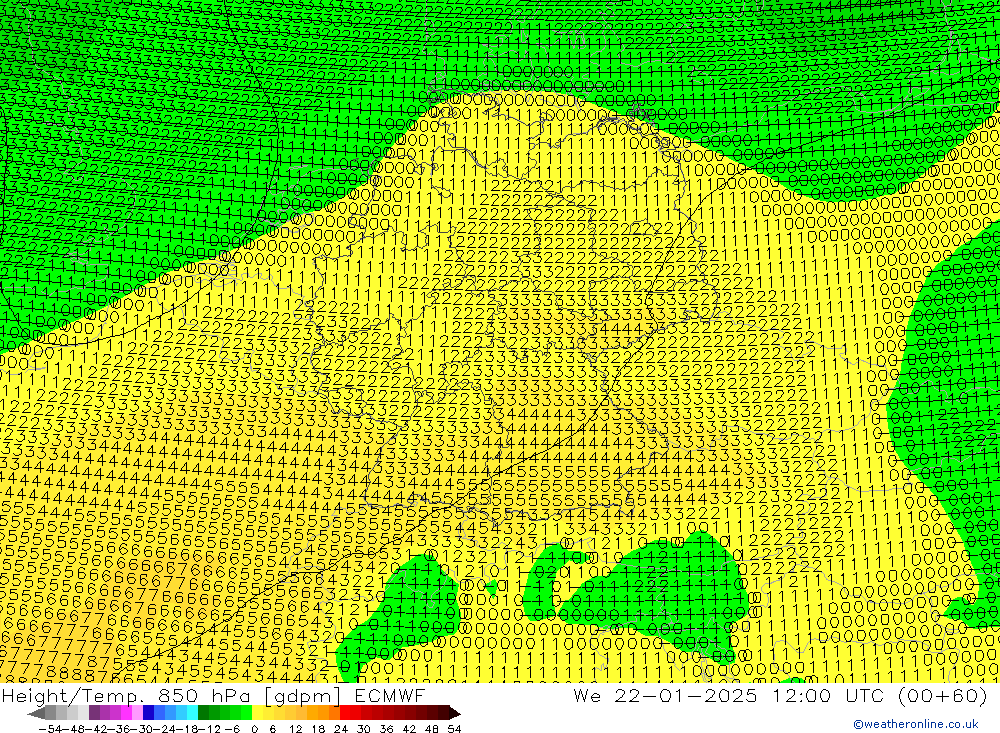Click the '30' legend label

(364, 729)
